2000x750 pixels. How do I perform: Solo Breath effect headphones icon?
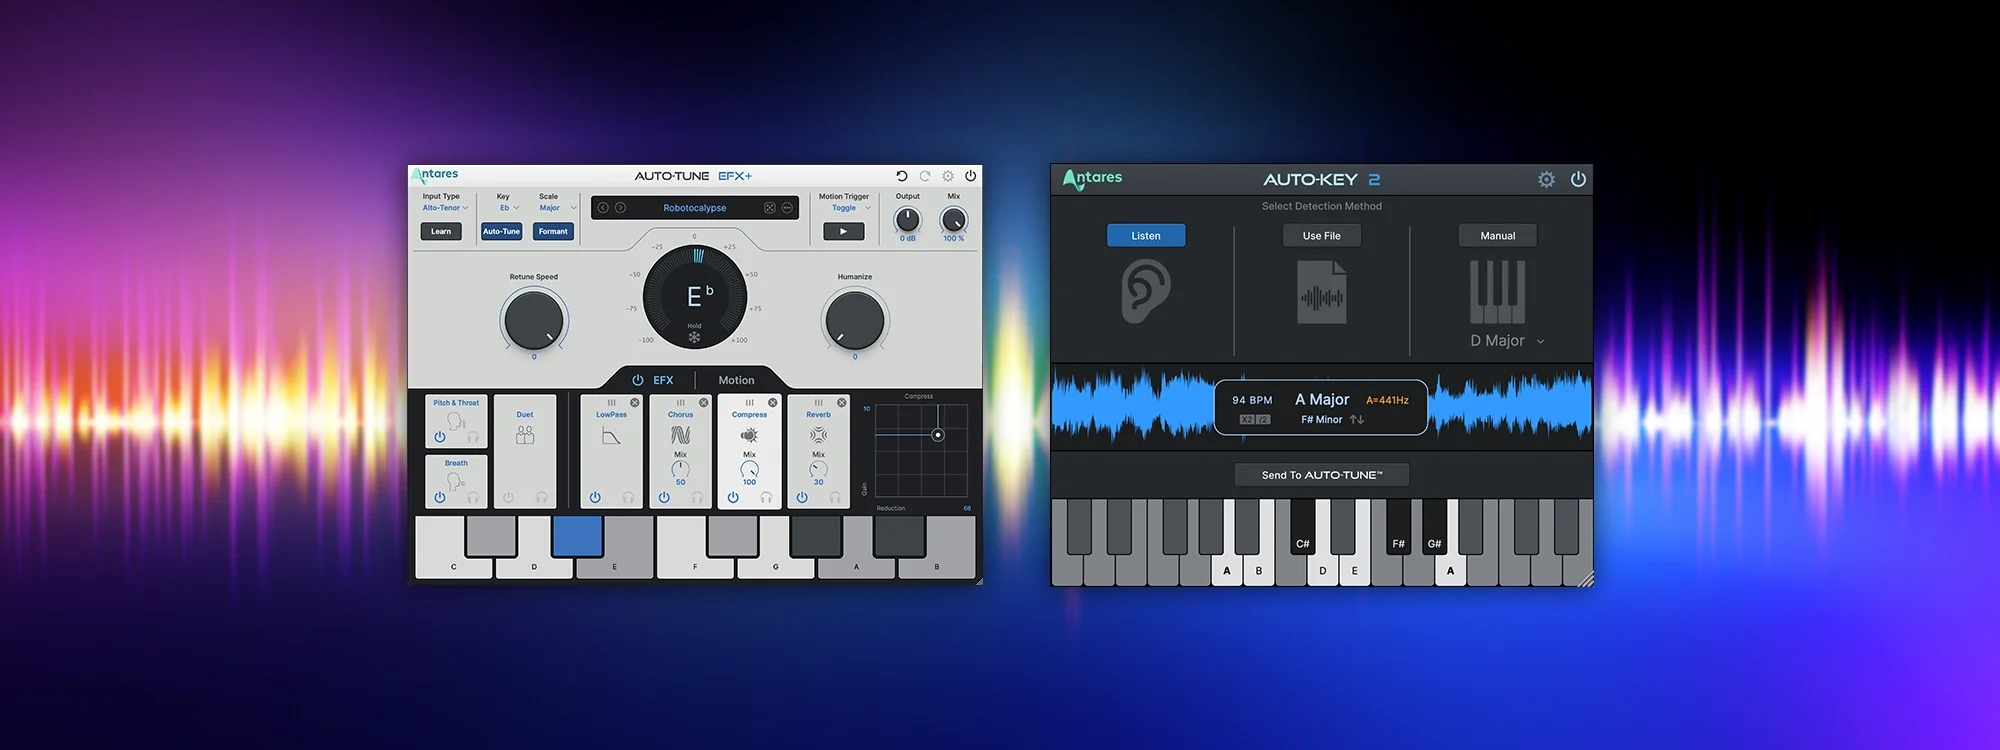click(x=473, y=497)
